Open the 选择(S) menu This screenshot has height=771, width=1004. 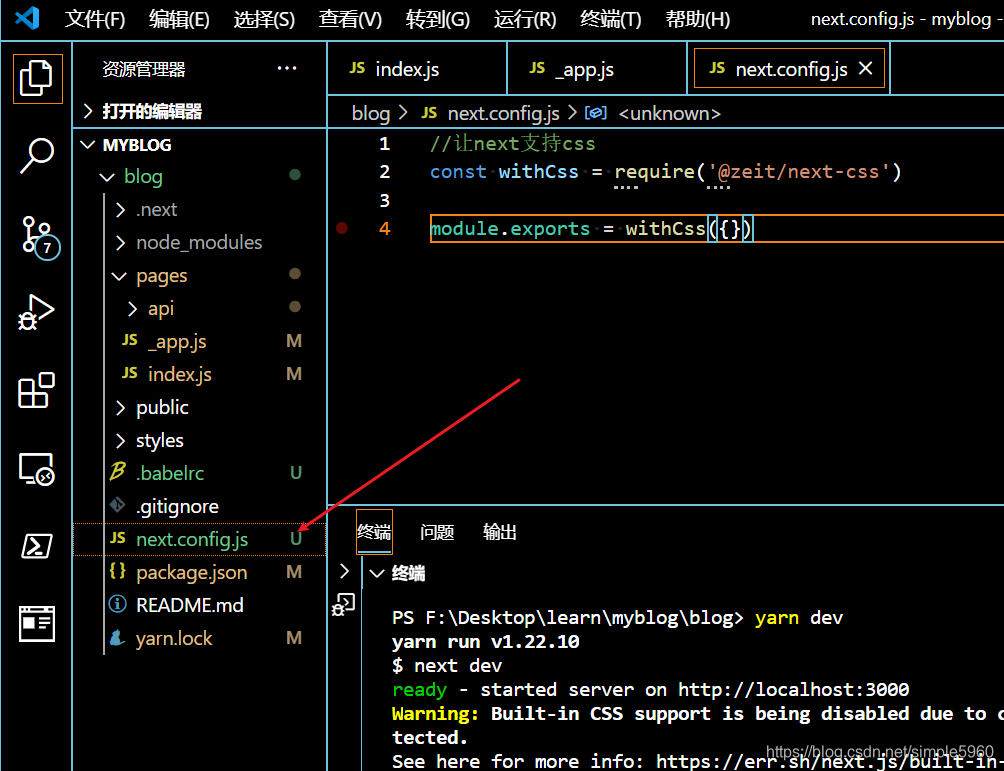tap(264, 19)
